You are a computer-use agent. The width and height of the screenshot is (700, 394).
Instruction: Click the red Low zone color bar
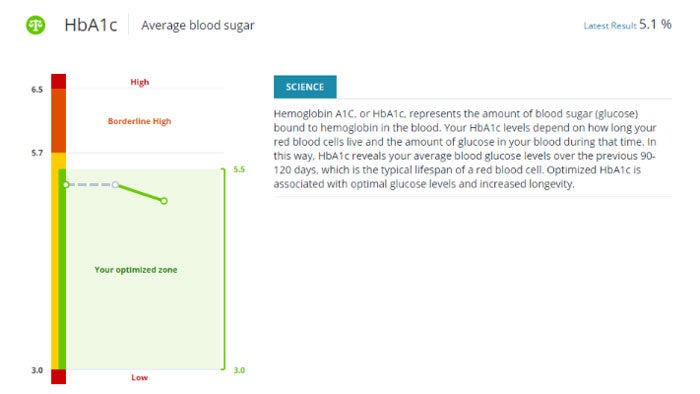[x=58, y=377]
